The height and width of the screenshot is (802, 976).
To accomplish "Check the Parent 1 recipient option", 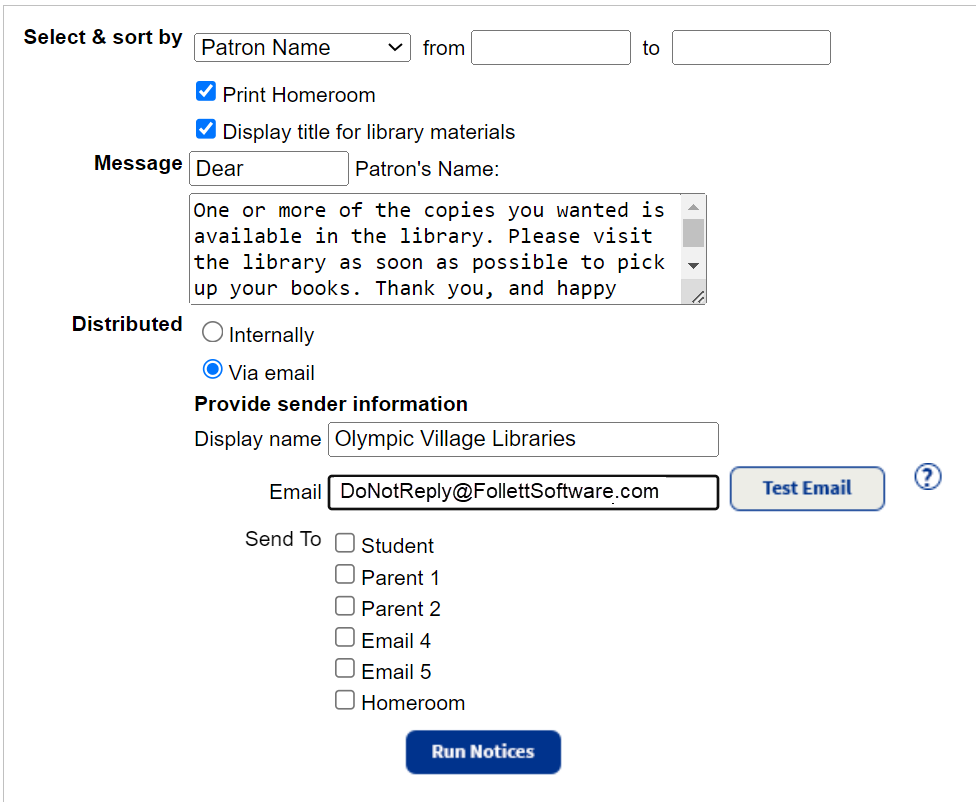I will [x=344, y=573].
